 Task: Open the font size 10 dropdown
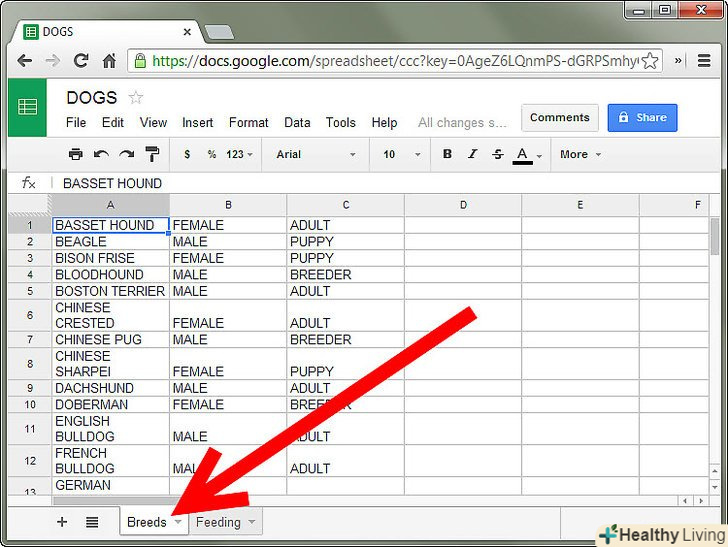pos(402,154)
